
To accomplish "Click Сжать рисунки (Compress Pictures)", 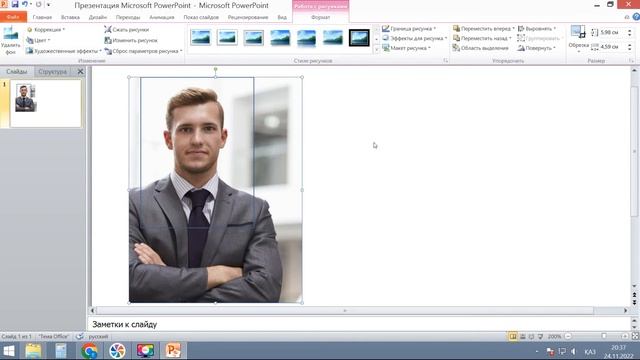I will point(127,30).
